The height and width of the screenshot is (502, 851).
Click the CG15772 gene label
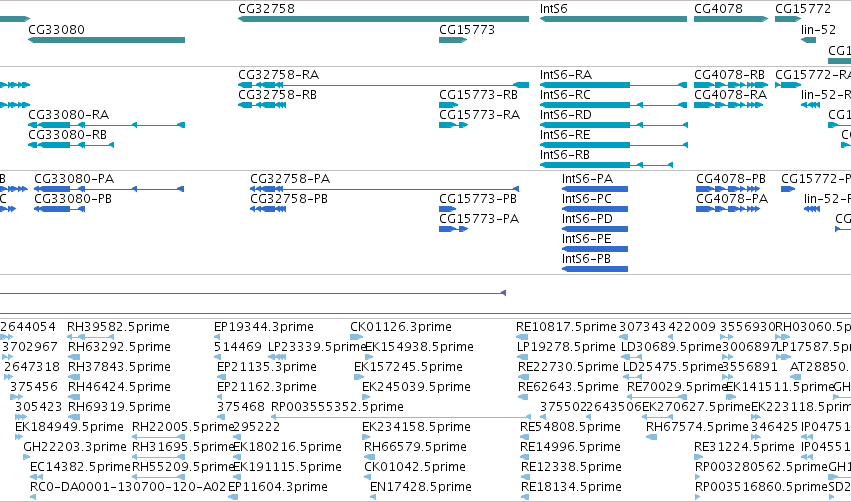[x=803, y=9]
